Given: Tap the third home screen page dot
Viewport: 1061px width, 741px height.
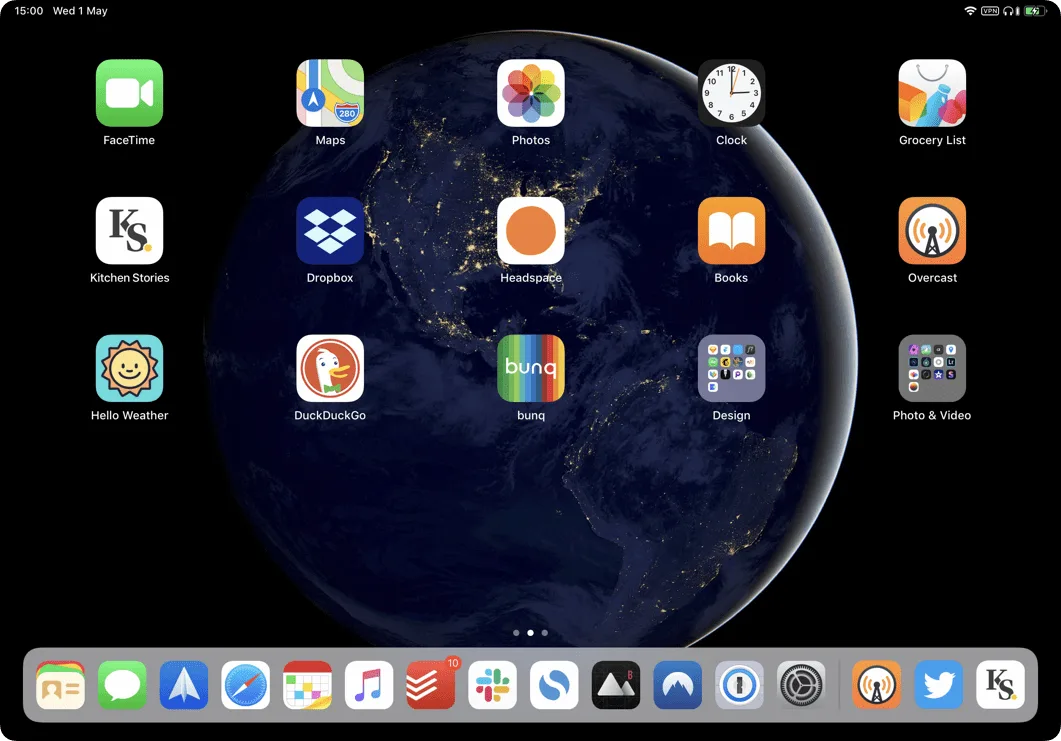Looking at the screenshot, I should point(545,633).
